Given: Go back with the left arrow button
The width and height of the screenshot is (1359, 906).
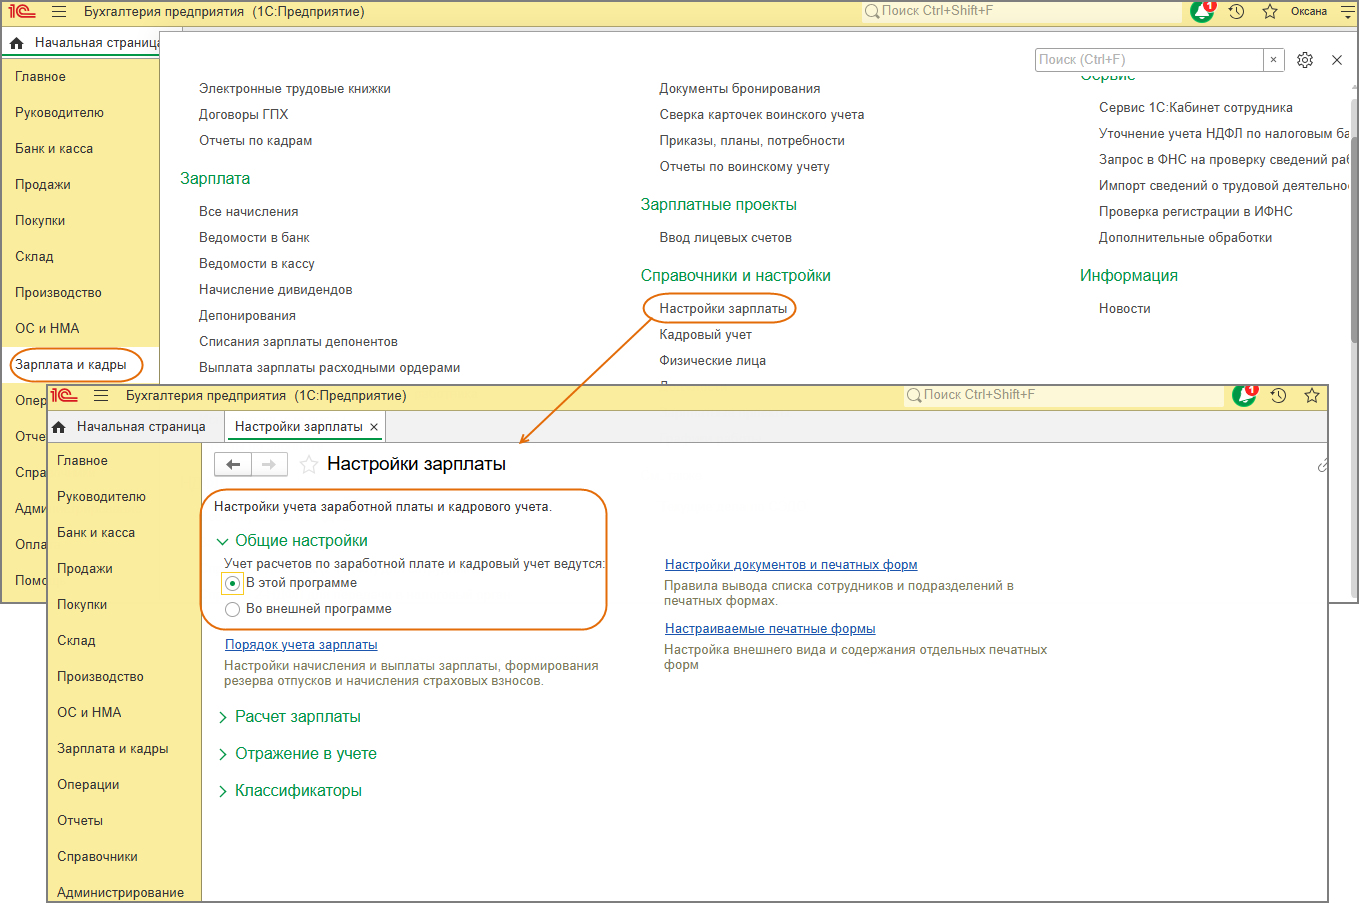Looking at the screenshot, I should (x=233, y=464).
